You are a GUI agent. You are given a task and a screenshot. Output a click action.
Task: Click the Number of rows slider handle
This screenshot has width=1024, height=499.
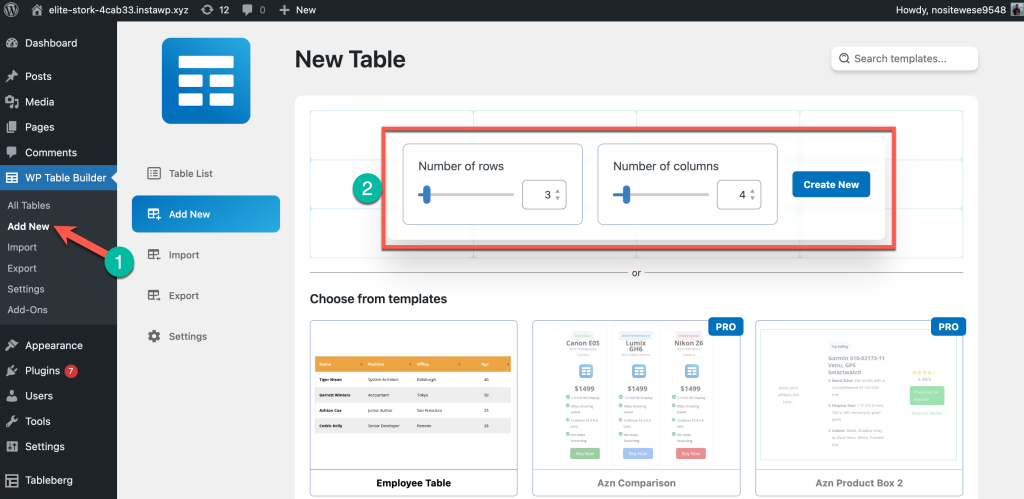(x=426, y=195)
